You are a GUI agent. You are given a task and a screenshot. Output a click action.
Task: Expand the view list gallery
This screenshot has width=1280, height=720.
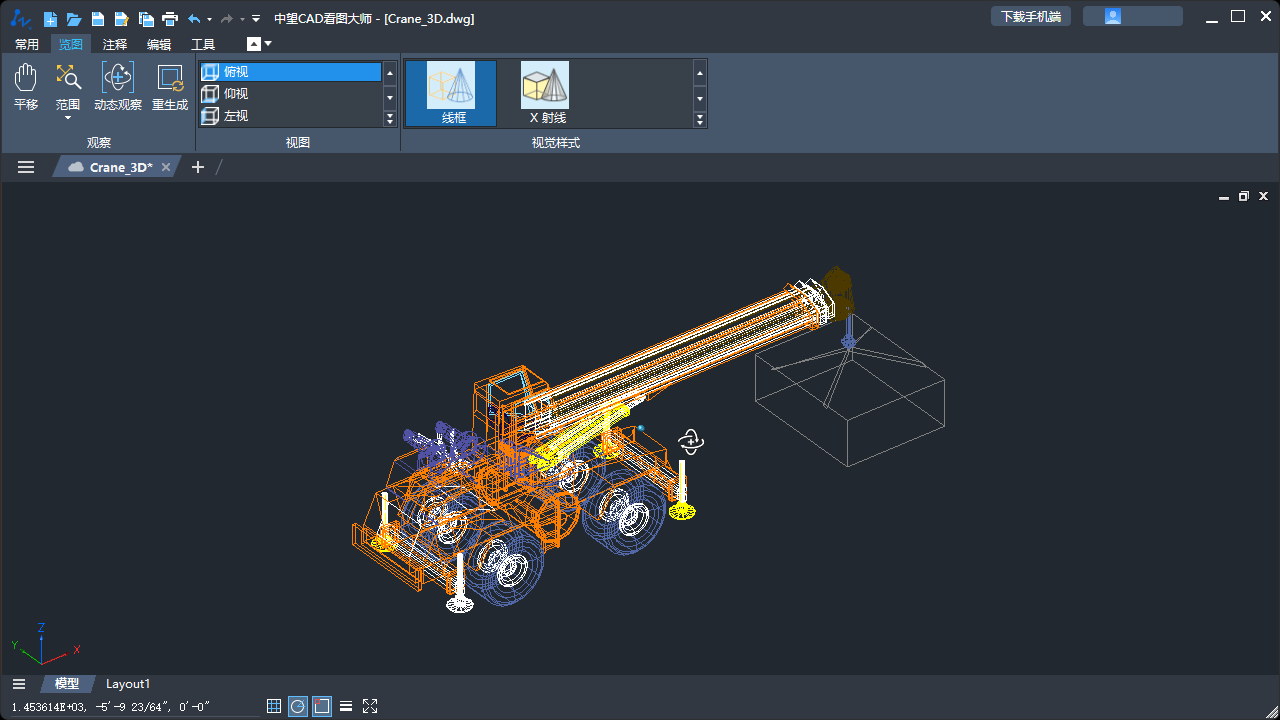tap(390, 119)
